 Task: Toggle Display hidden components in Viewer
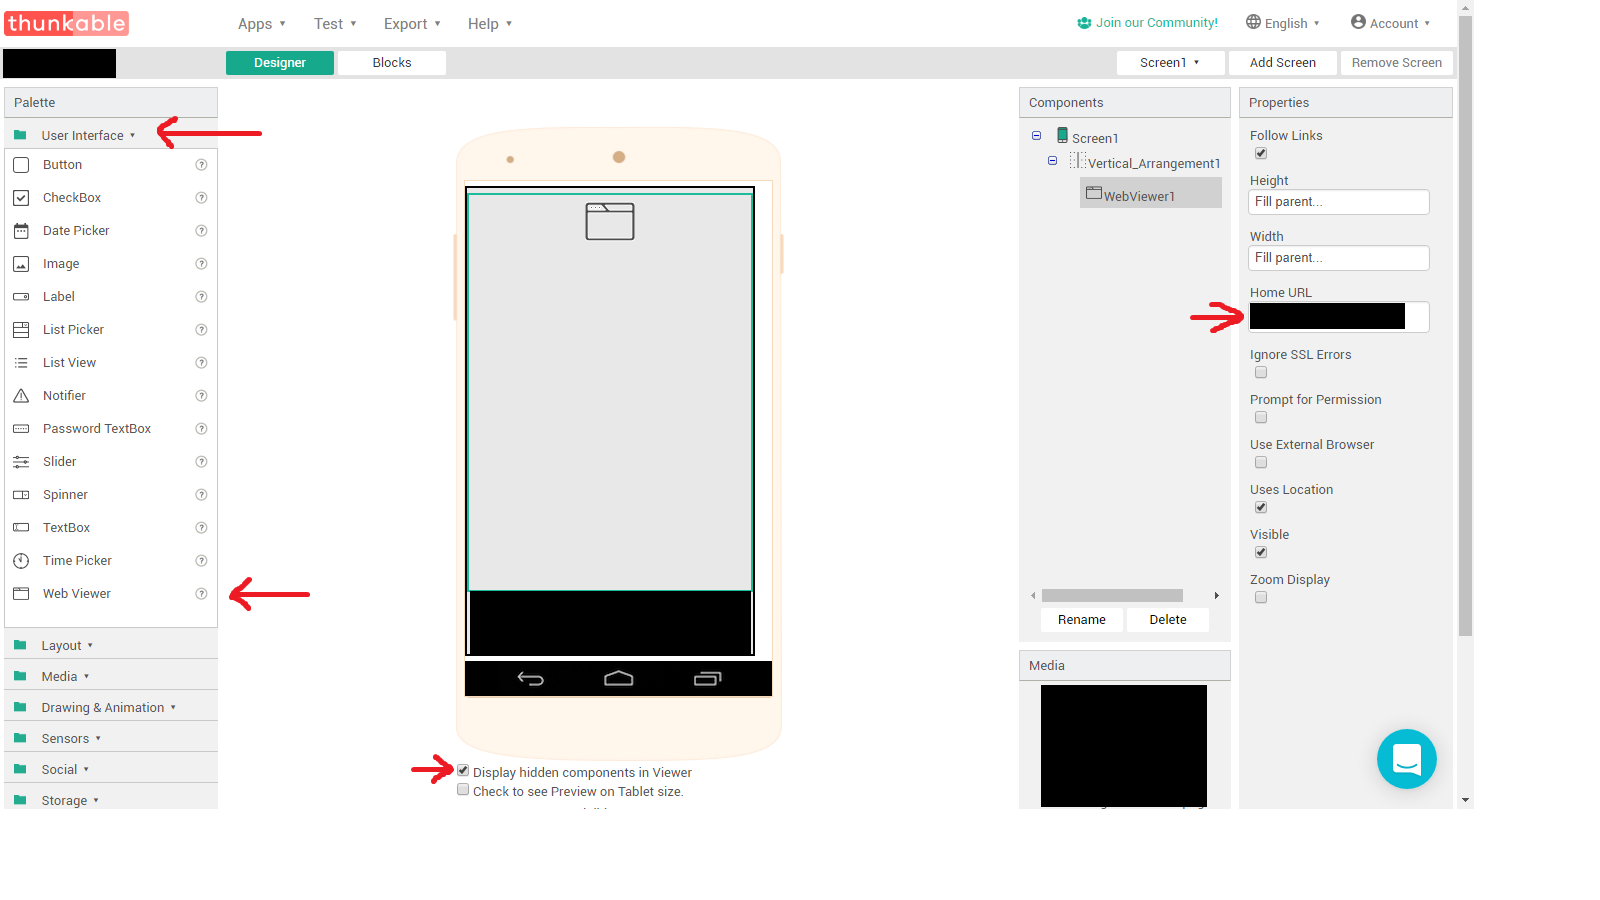coord(463,771)
